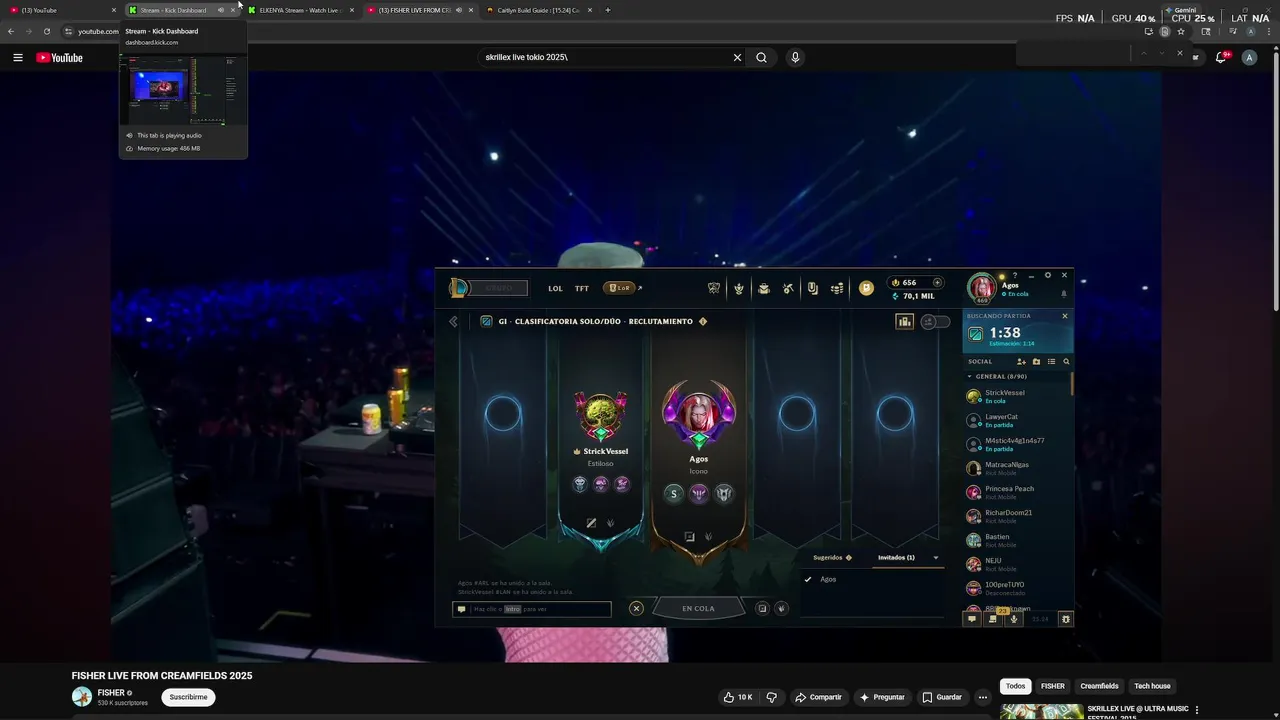Click the search icon in Social panel

coord(1066,361)
